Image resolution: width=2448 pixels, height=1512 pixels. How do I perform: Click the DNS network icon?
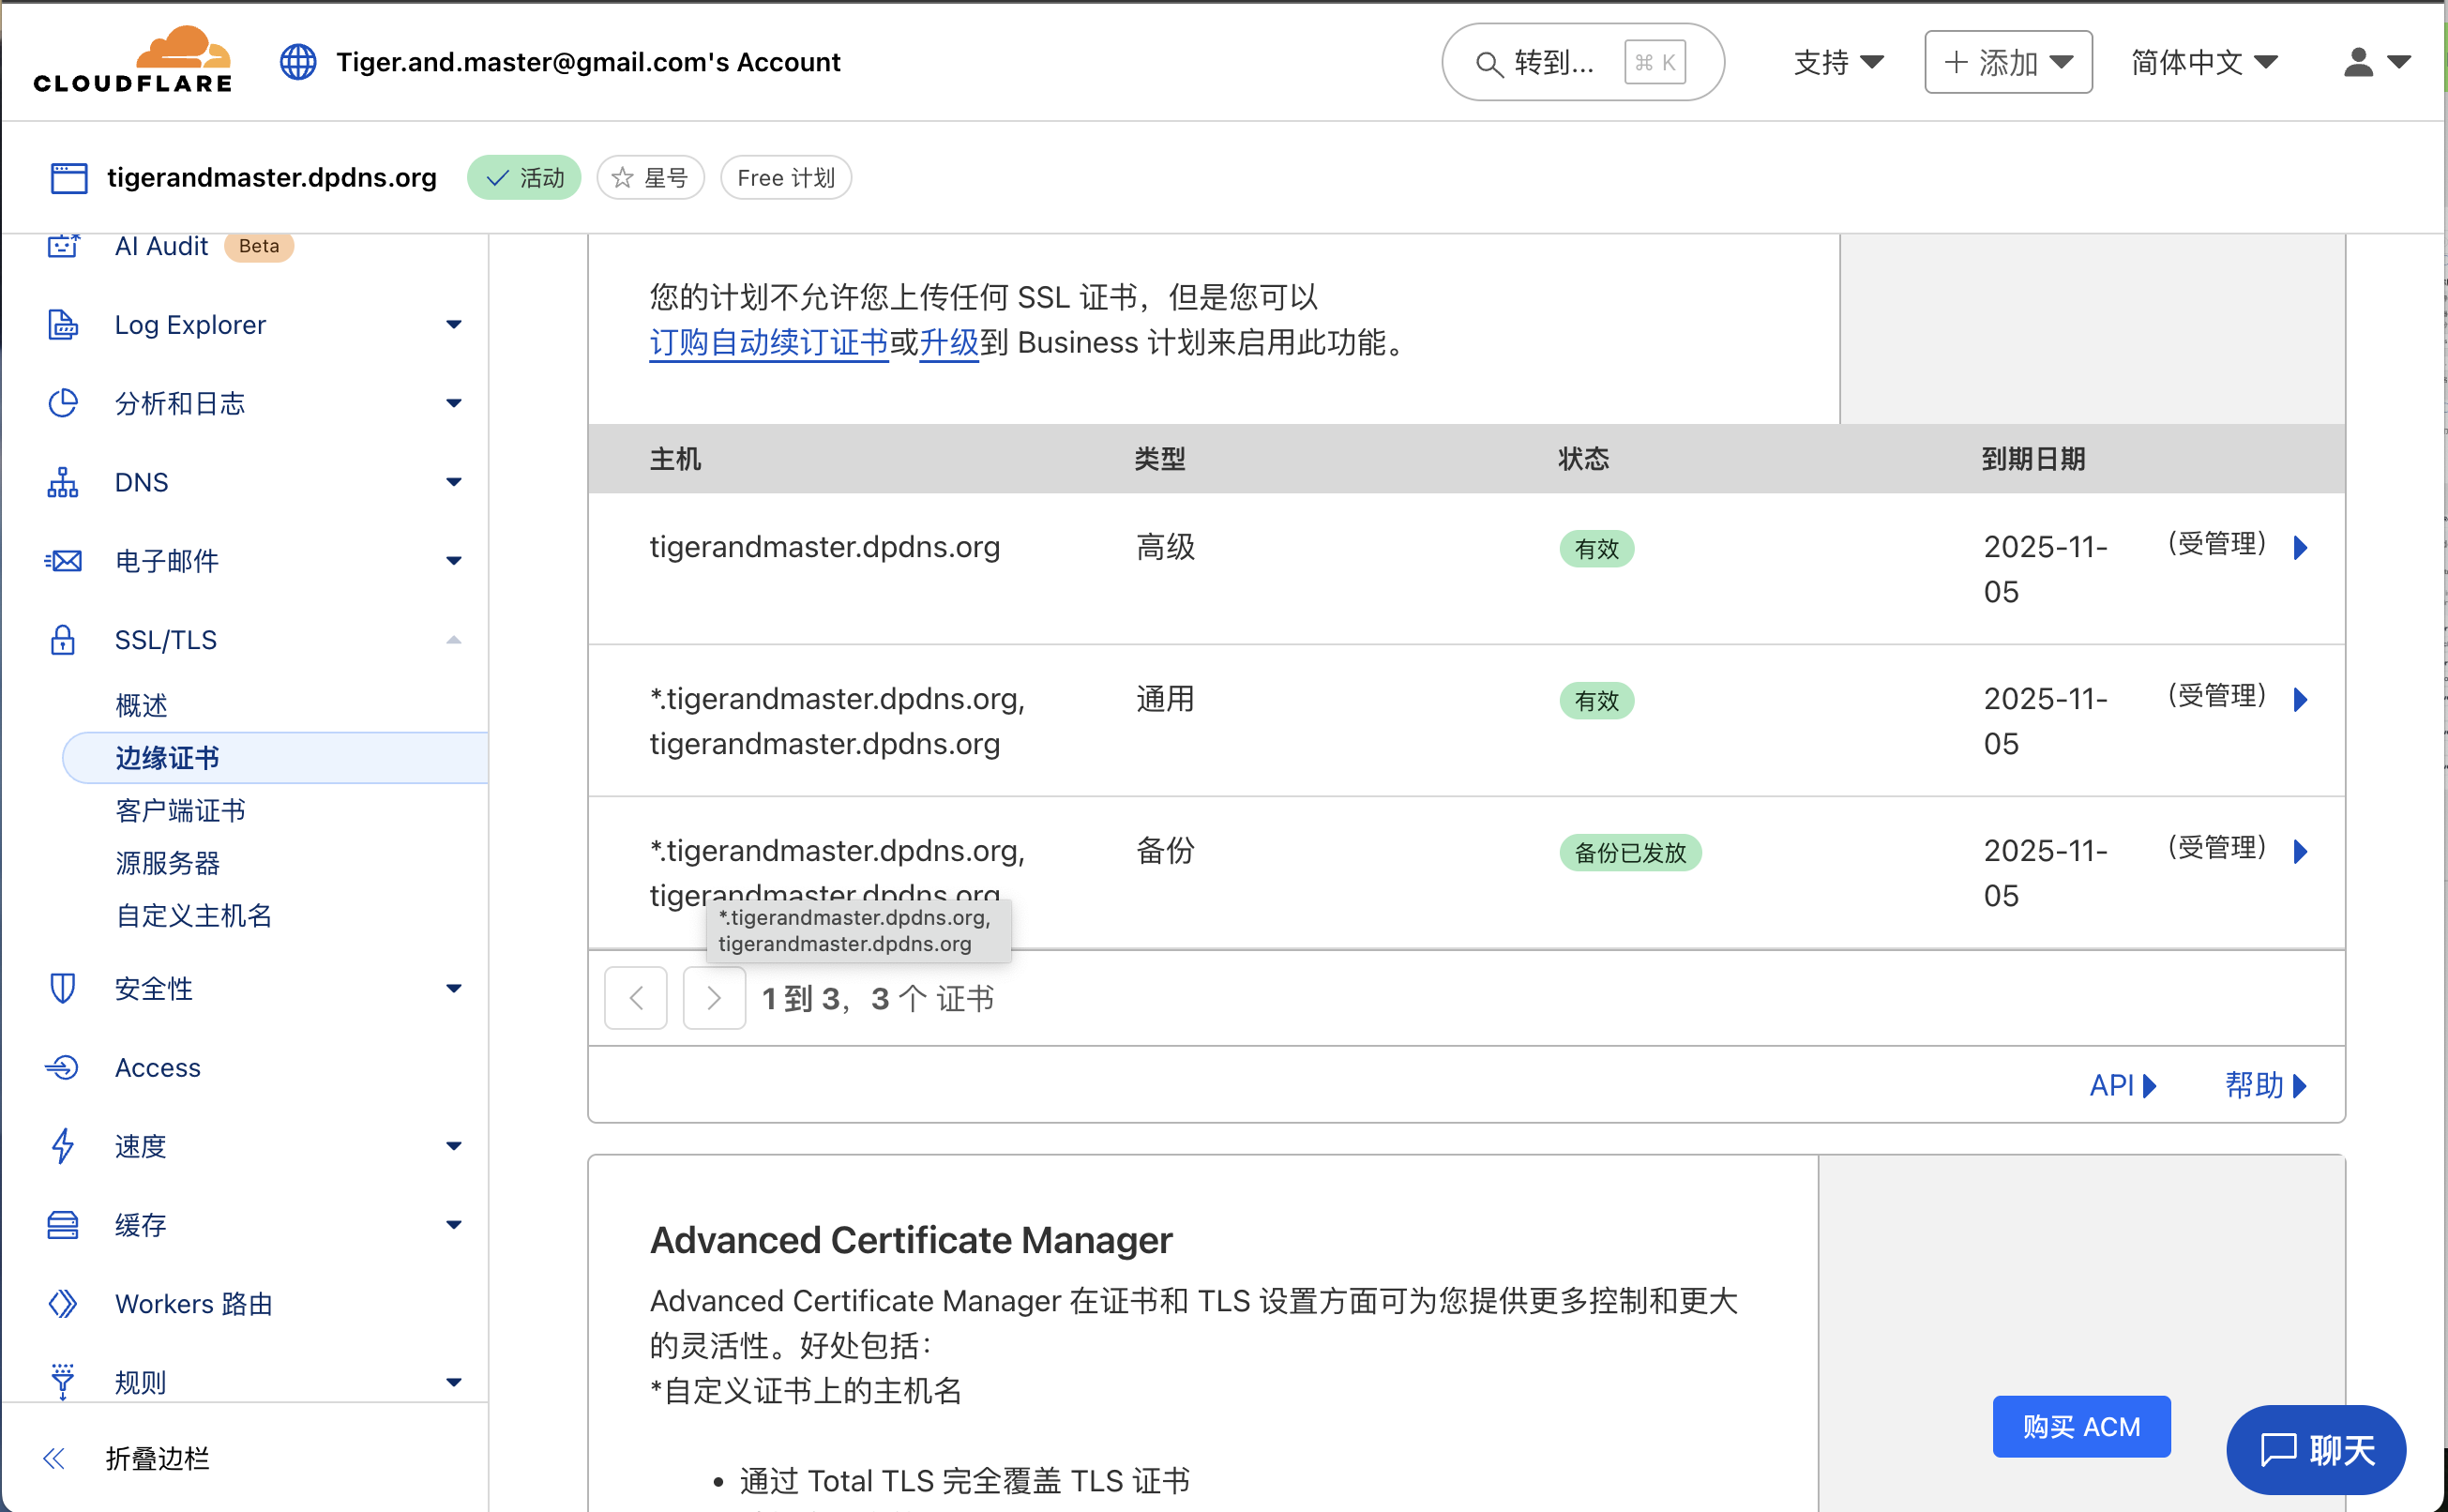[x=63, y=482]
